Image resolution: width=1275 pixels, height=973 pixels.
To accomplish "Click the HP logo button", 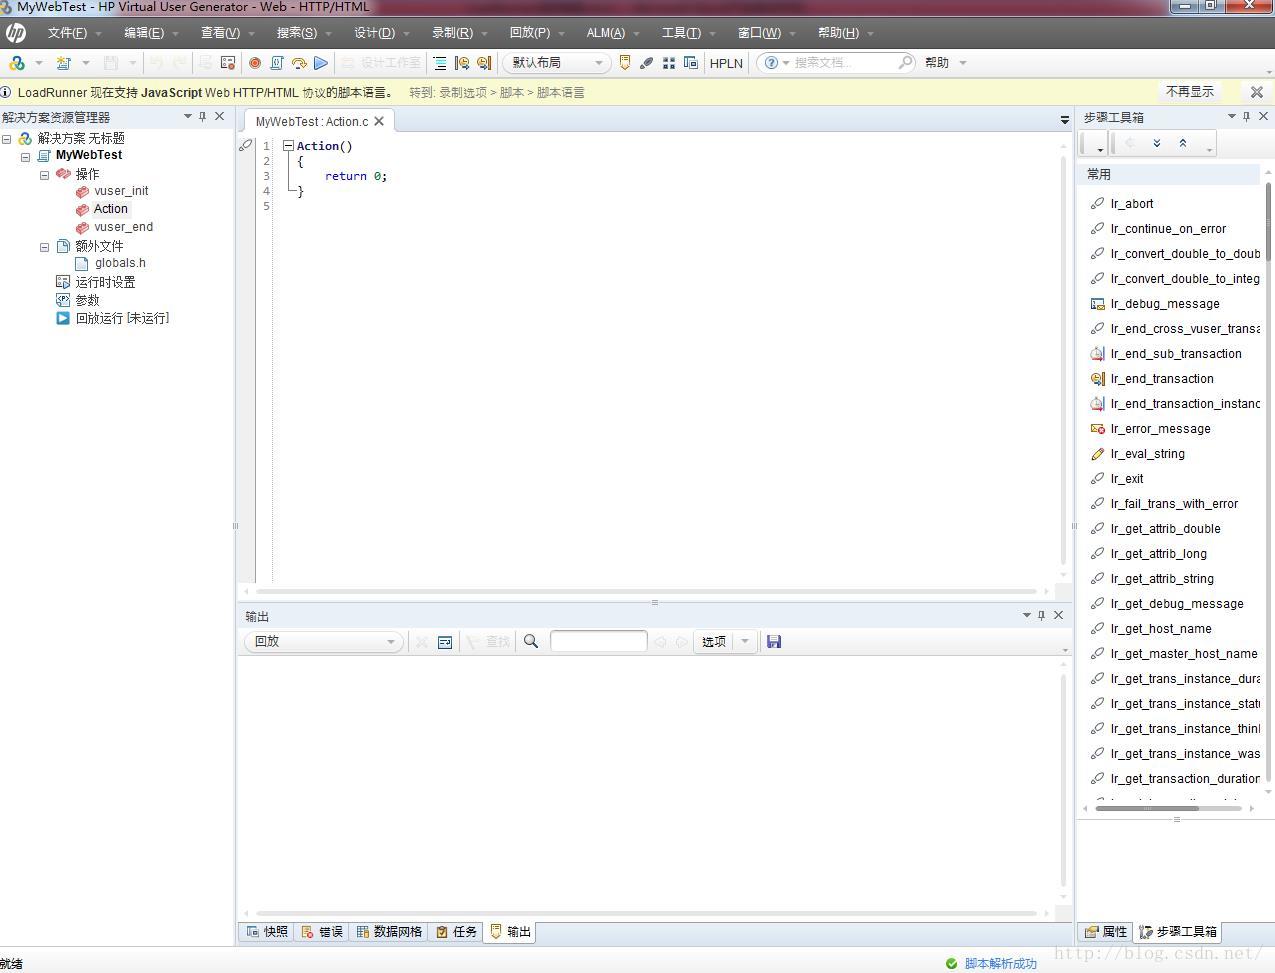I will point(15,33).
